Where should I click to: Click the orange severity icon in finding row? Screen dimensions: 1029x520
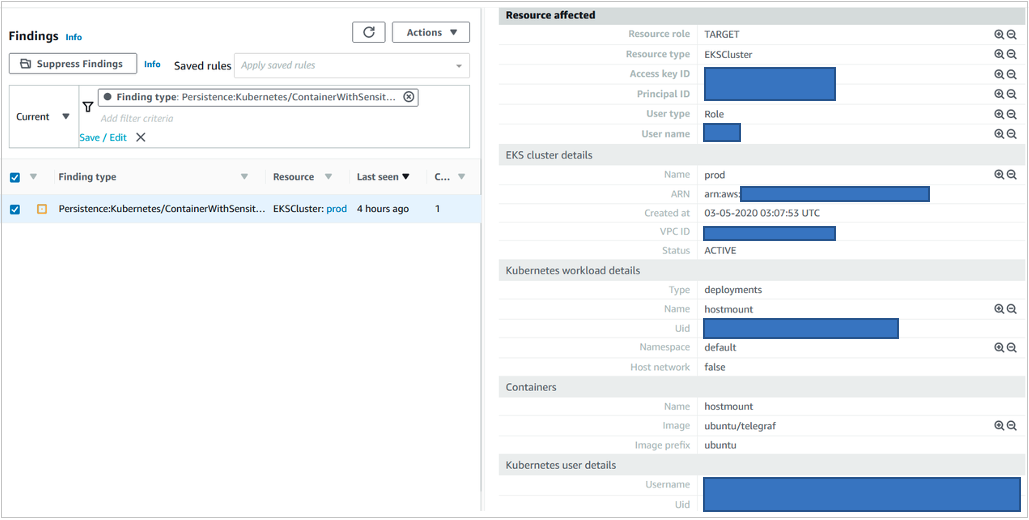[x=42, y=209]
